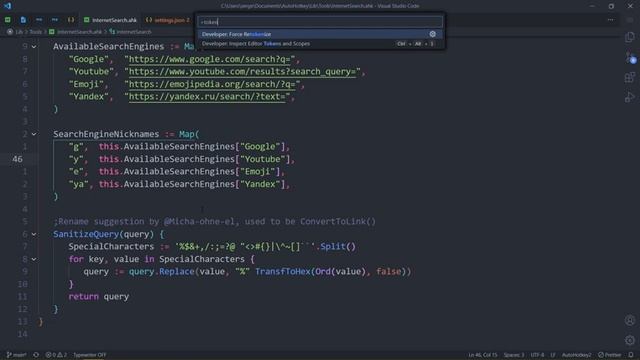Change the AutoHotkey2 language mode
Image resolution: width=640 pixels, height=360 pixels.
(x=576, y=355)
